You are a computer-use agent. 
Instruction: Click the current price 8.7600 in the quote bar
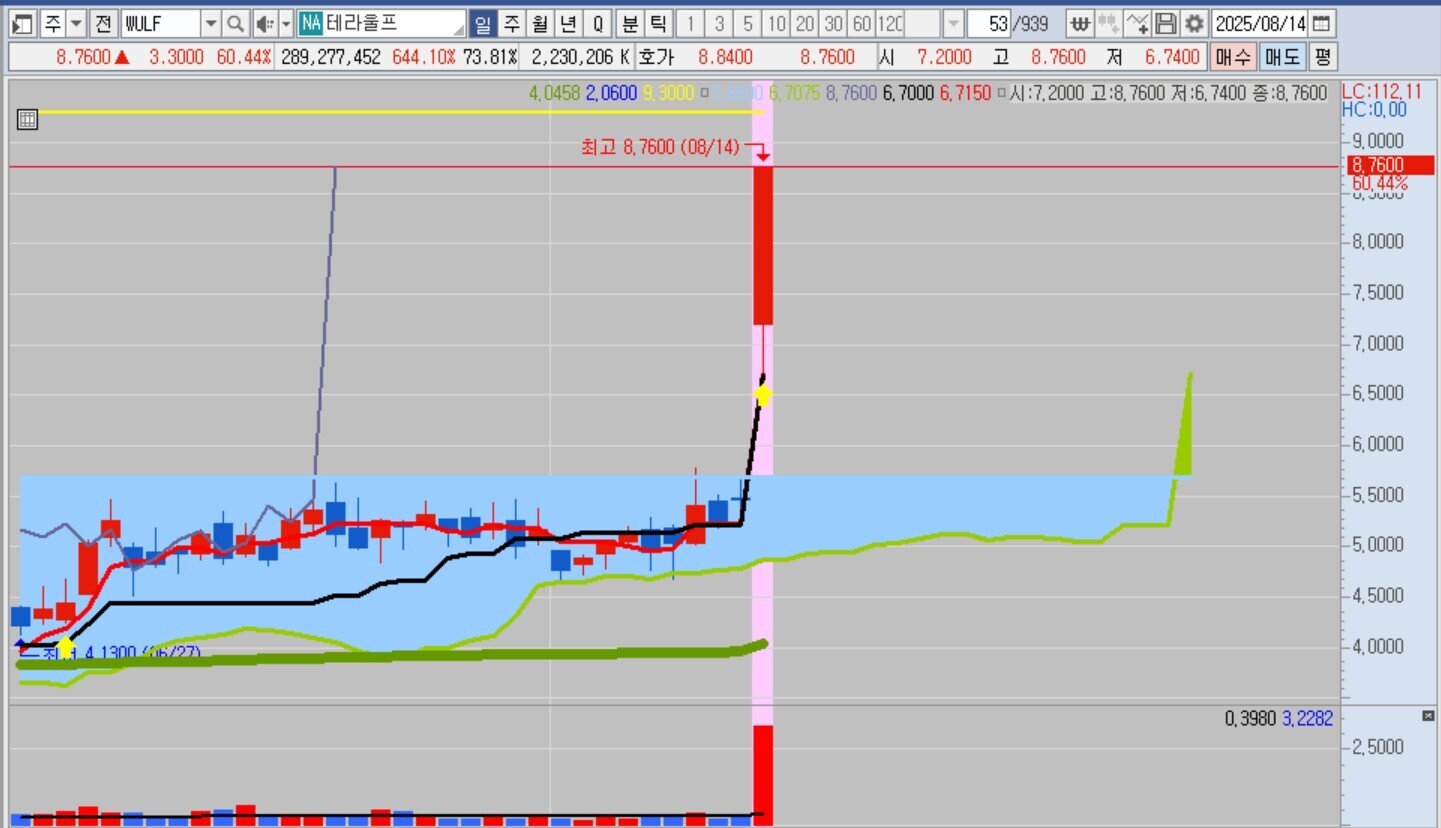pos(83,57)
